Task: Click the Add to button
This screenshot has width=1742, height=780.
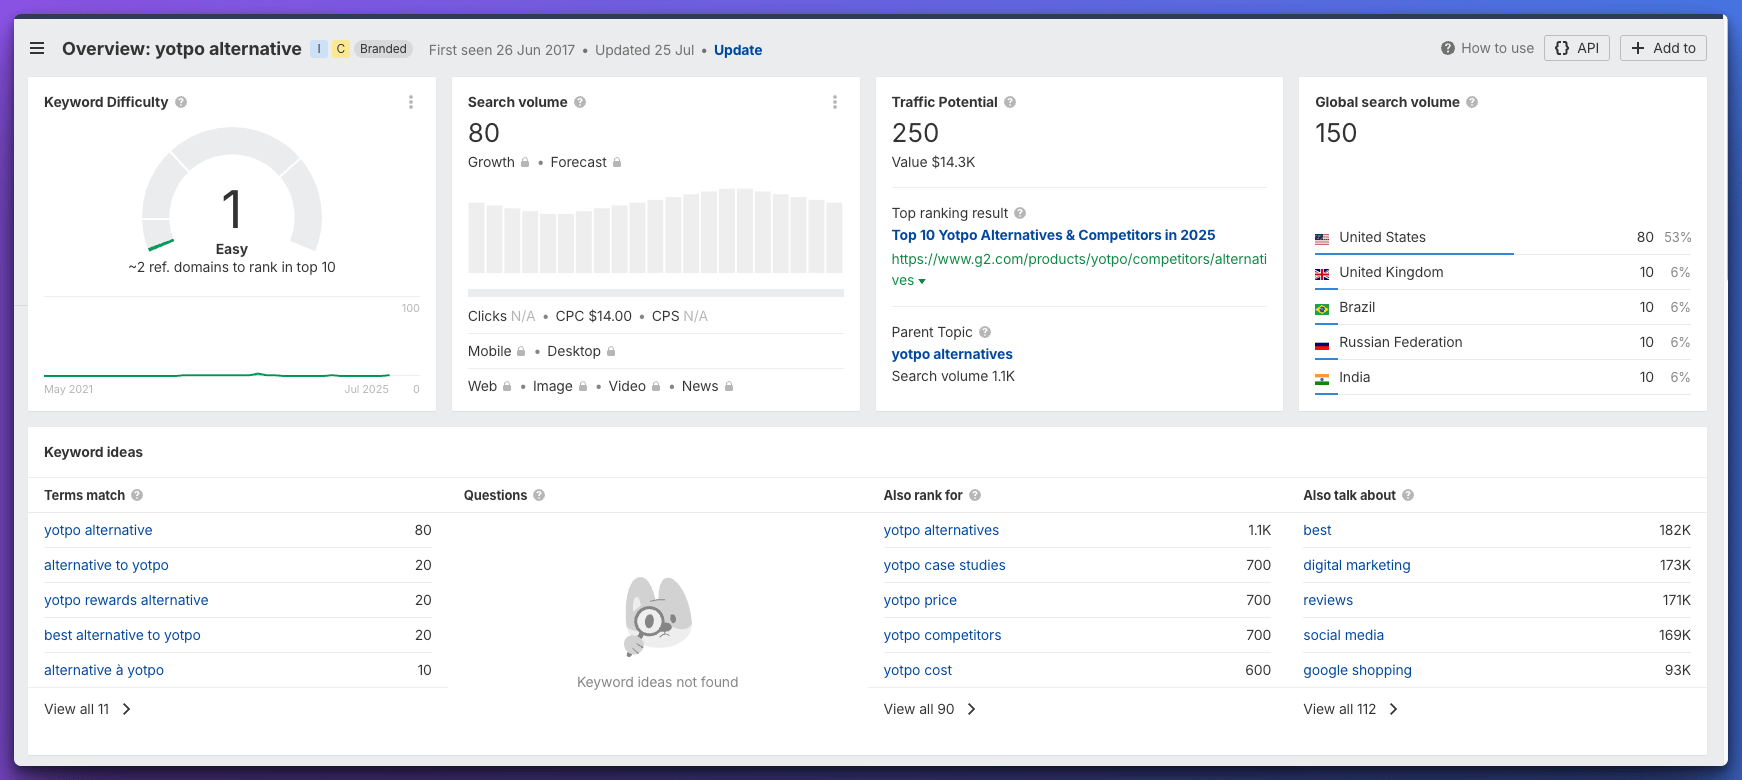Action: pos(1663,48)
